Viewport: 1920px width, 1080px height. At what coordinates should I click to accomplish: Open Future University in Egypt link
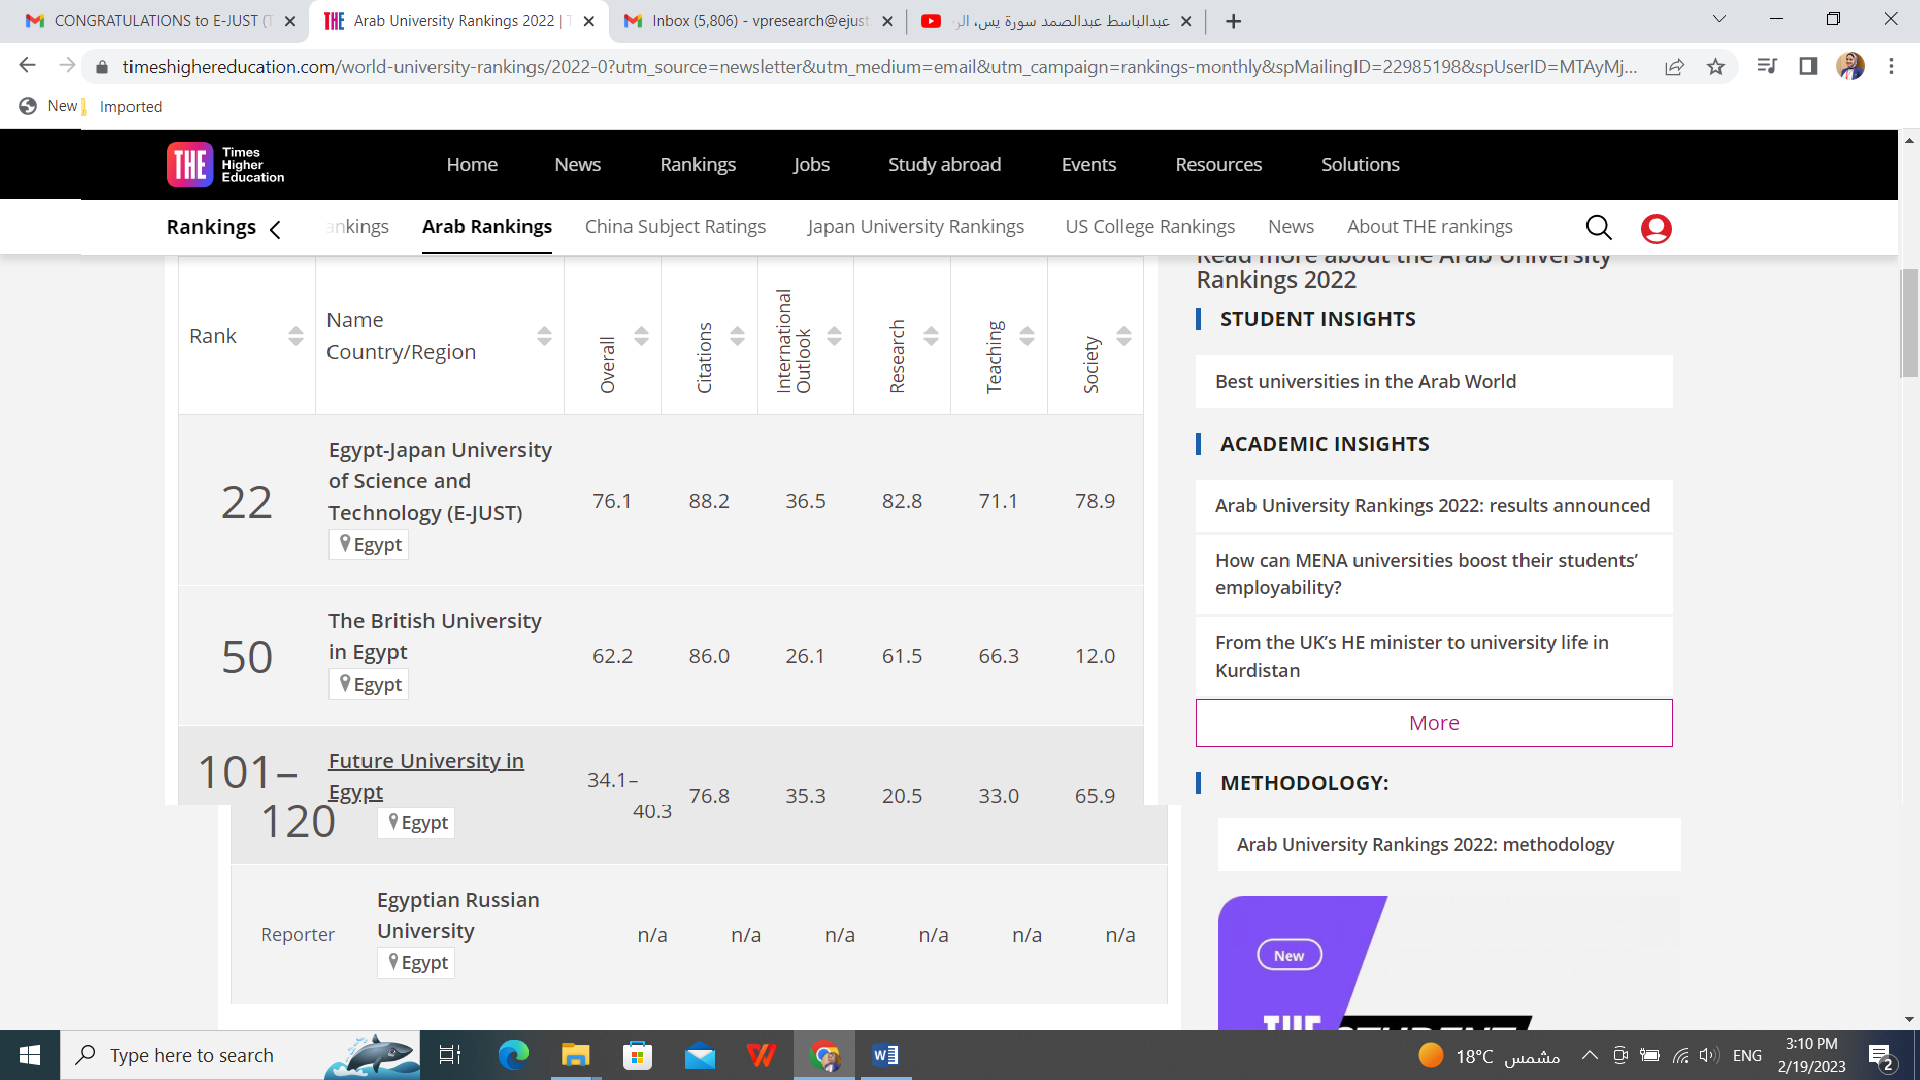[426, 776]
